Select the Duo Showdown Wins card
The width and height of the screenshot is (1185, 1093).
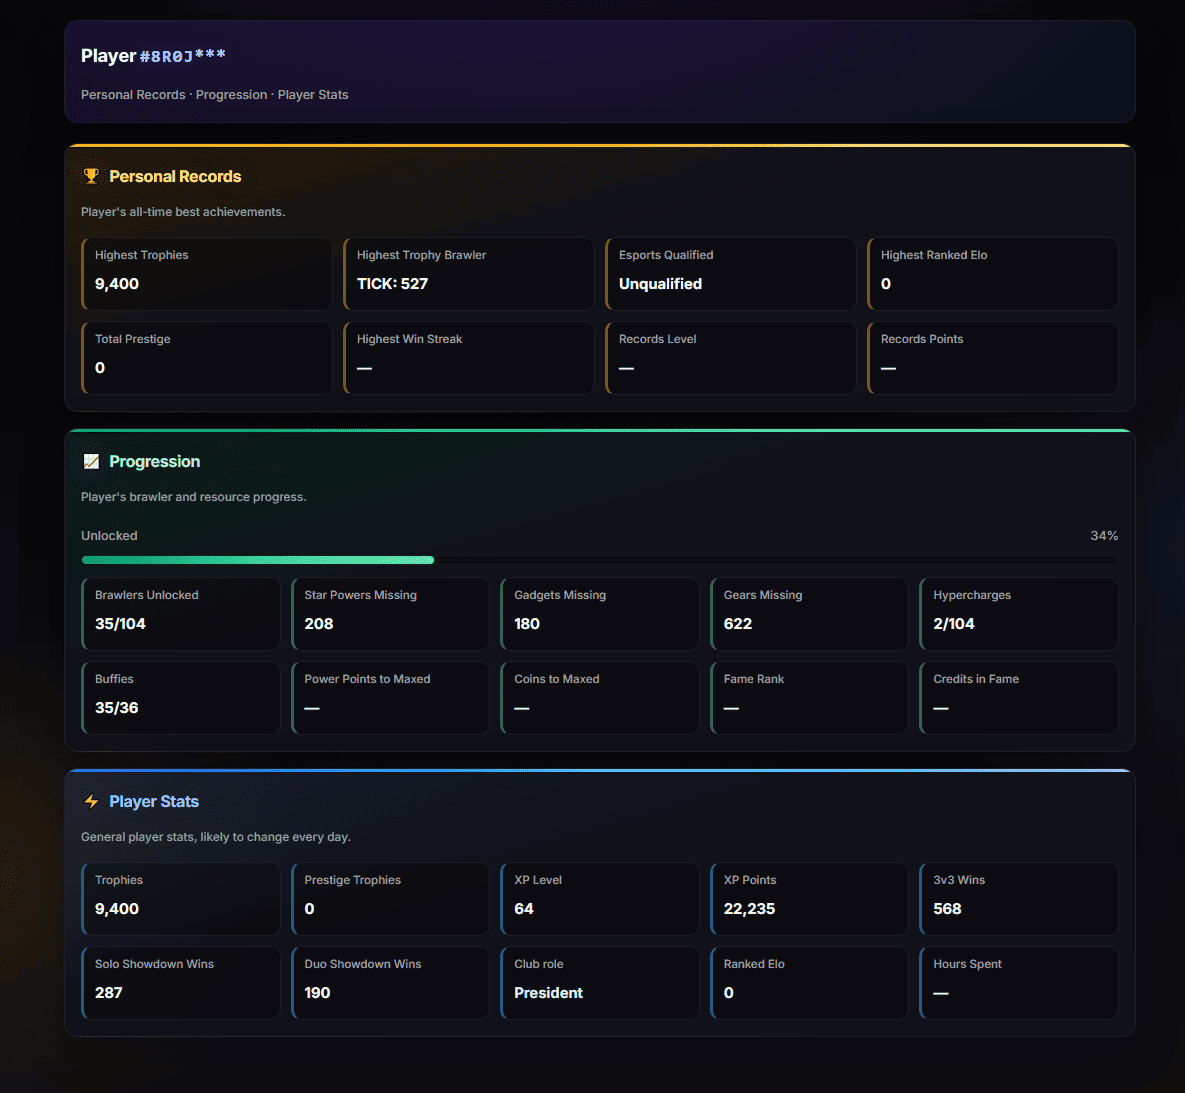click(x=390, y=983)
